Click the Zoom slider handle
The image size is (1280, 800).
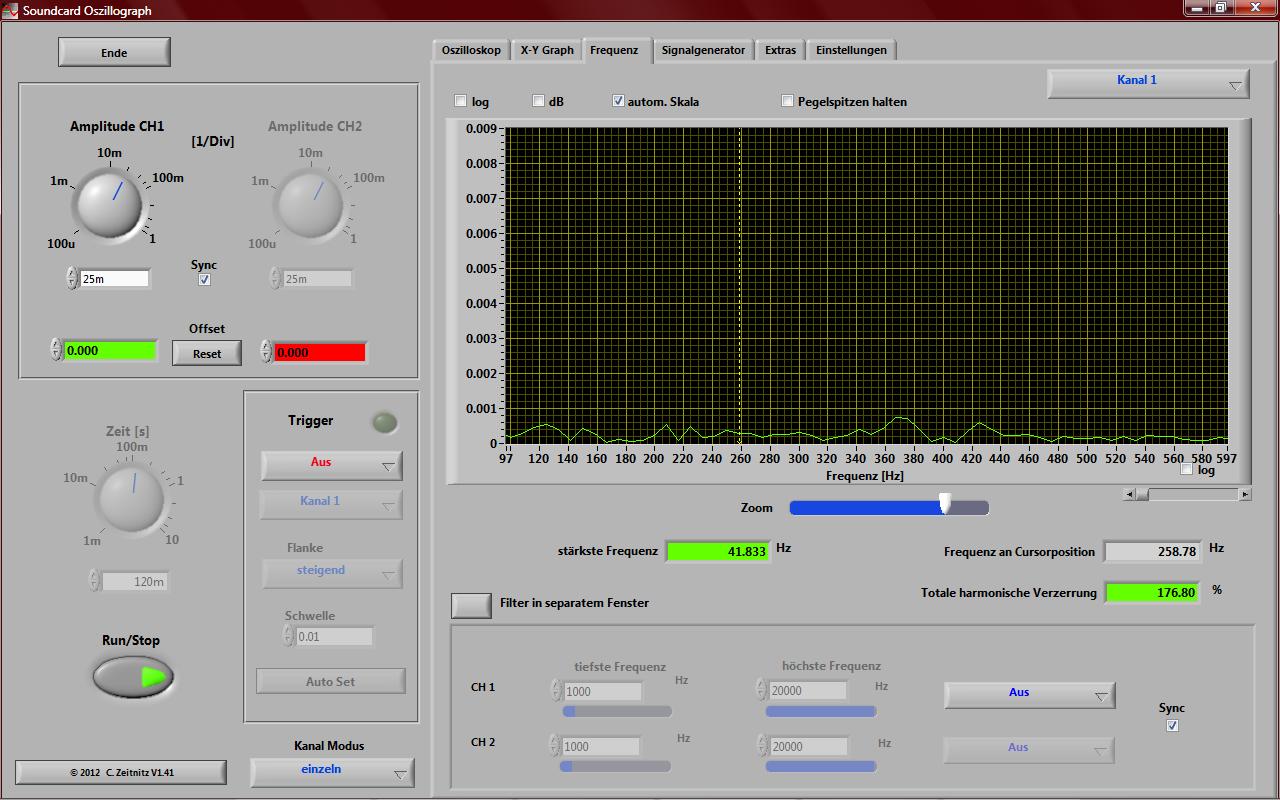(x=945, y=505)
